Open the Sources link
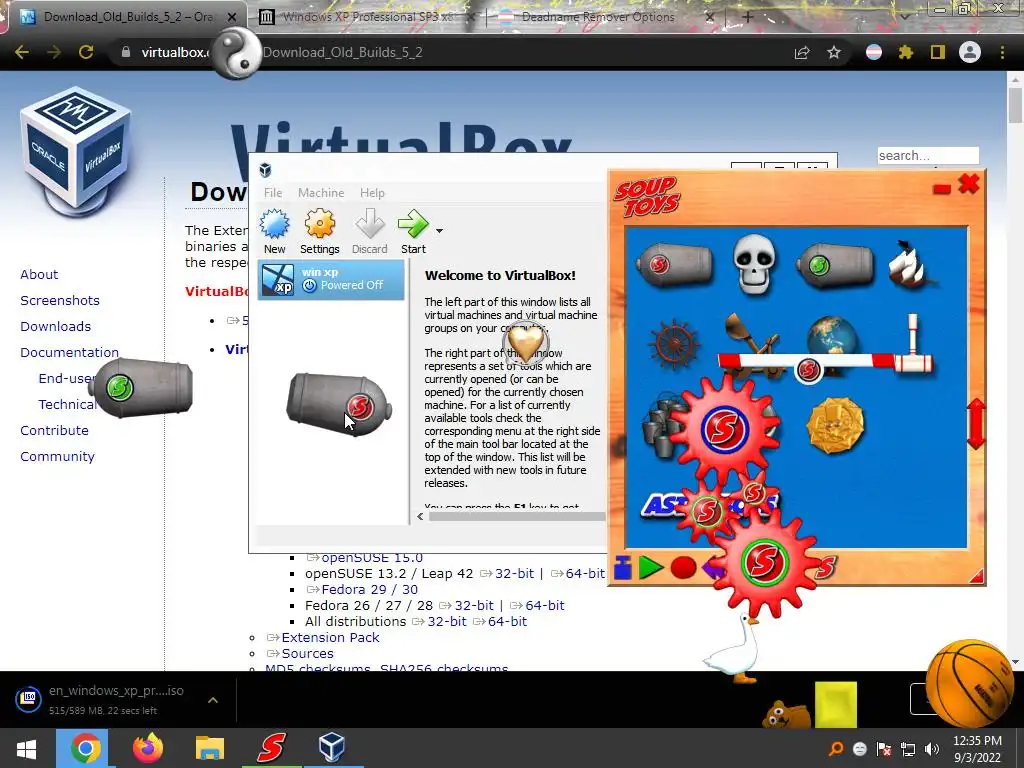1024x768 pixels. [308, 653]
